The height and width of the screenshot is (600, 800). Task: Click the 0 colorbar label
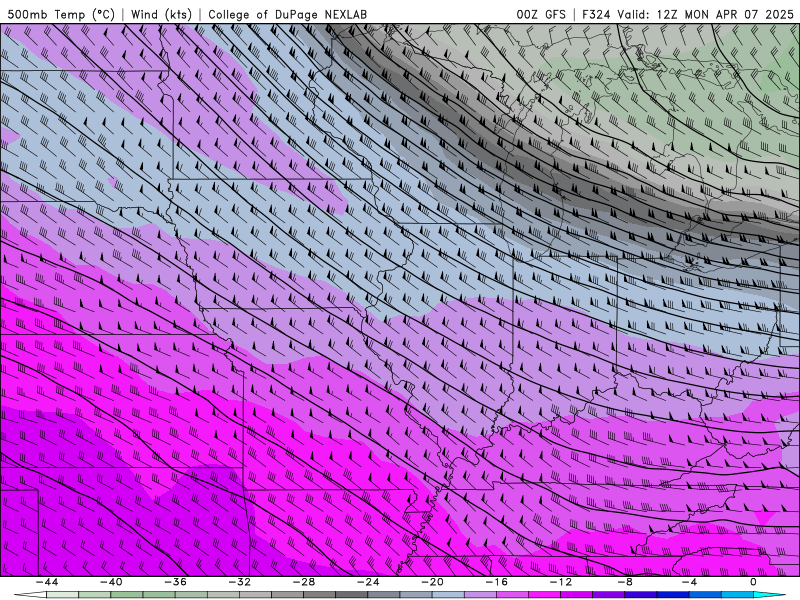point(754,582)
